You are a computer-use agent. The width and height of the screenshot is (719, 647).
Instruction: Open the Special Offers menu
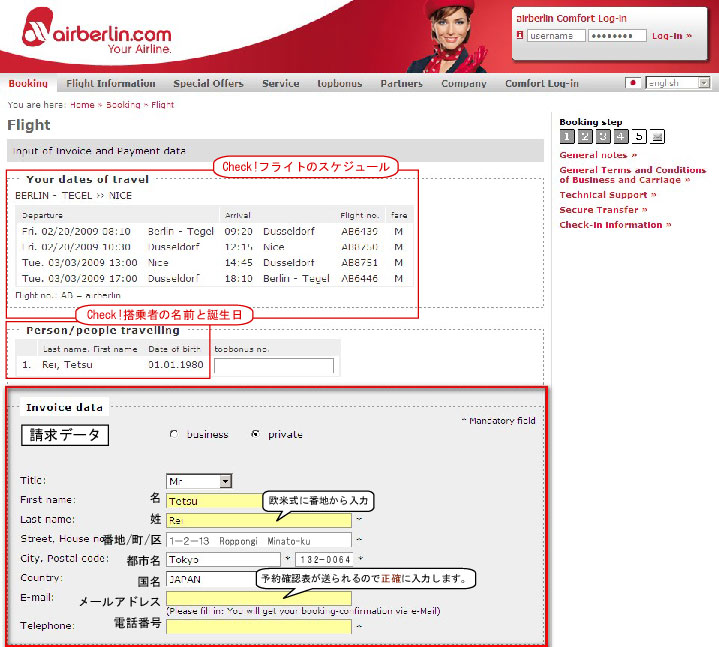pyautogui.click(x=208, y=84)
